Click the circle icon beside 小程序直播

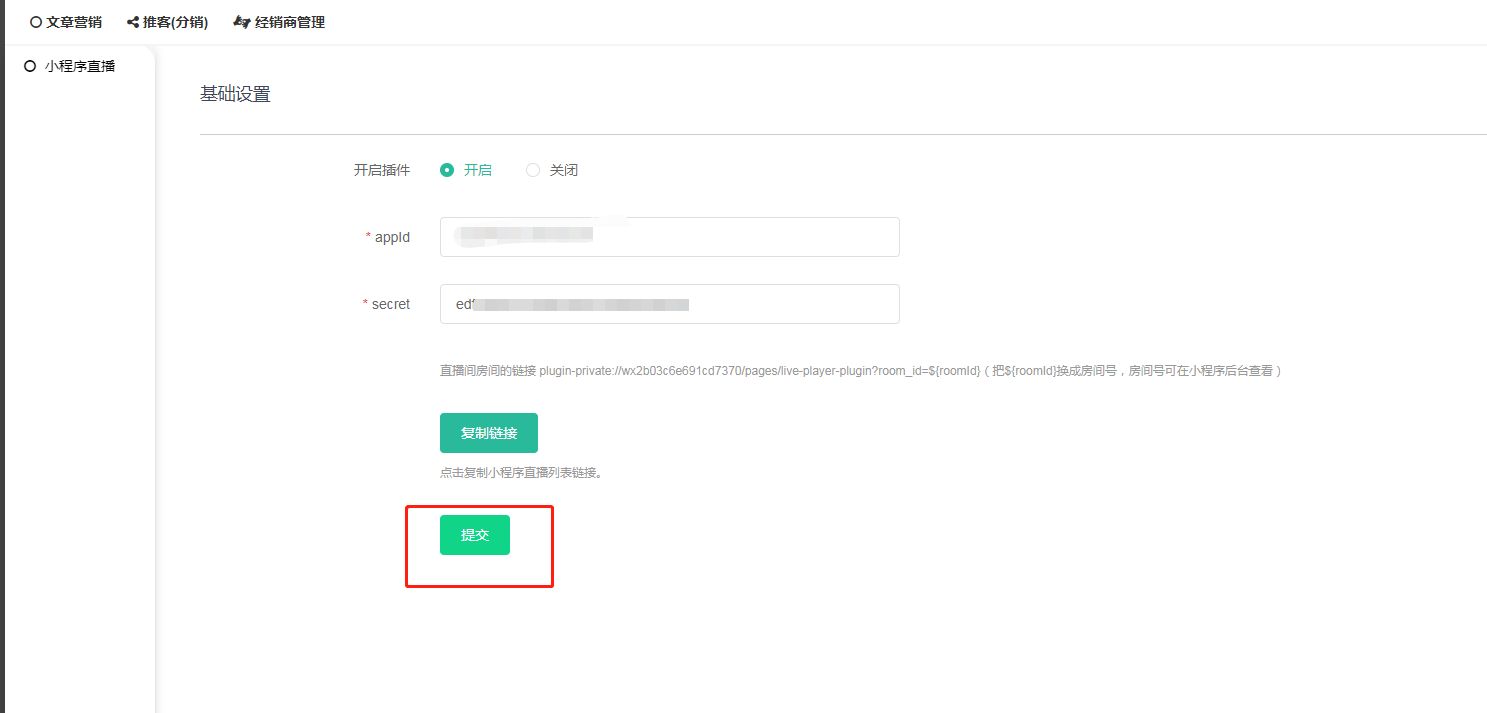(x=30, y=67)
